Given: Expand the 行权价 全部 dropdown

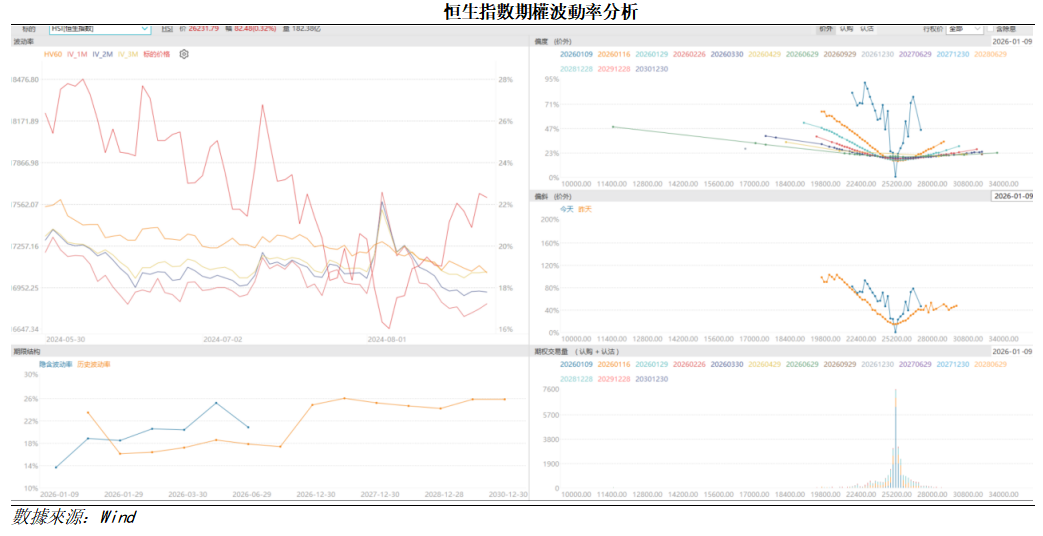Looking at the screenshot, I should (963, 30).
